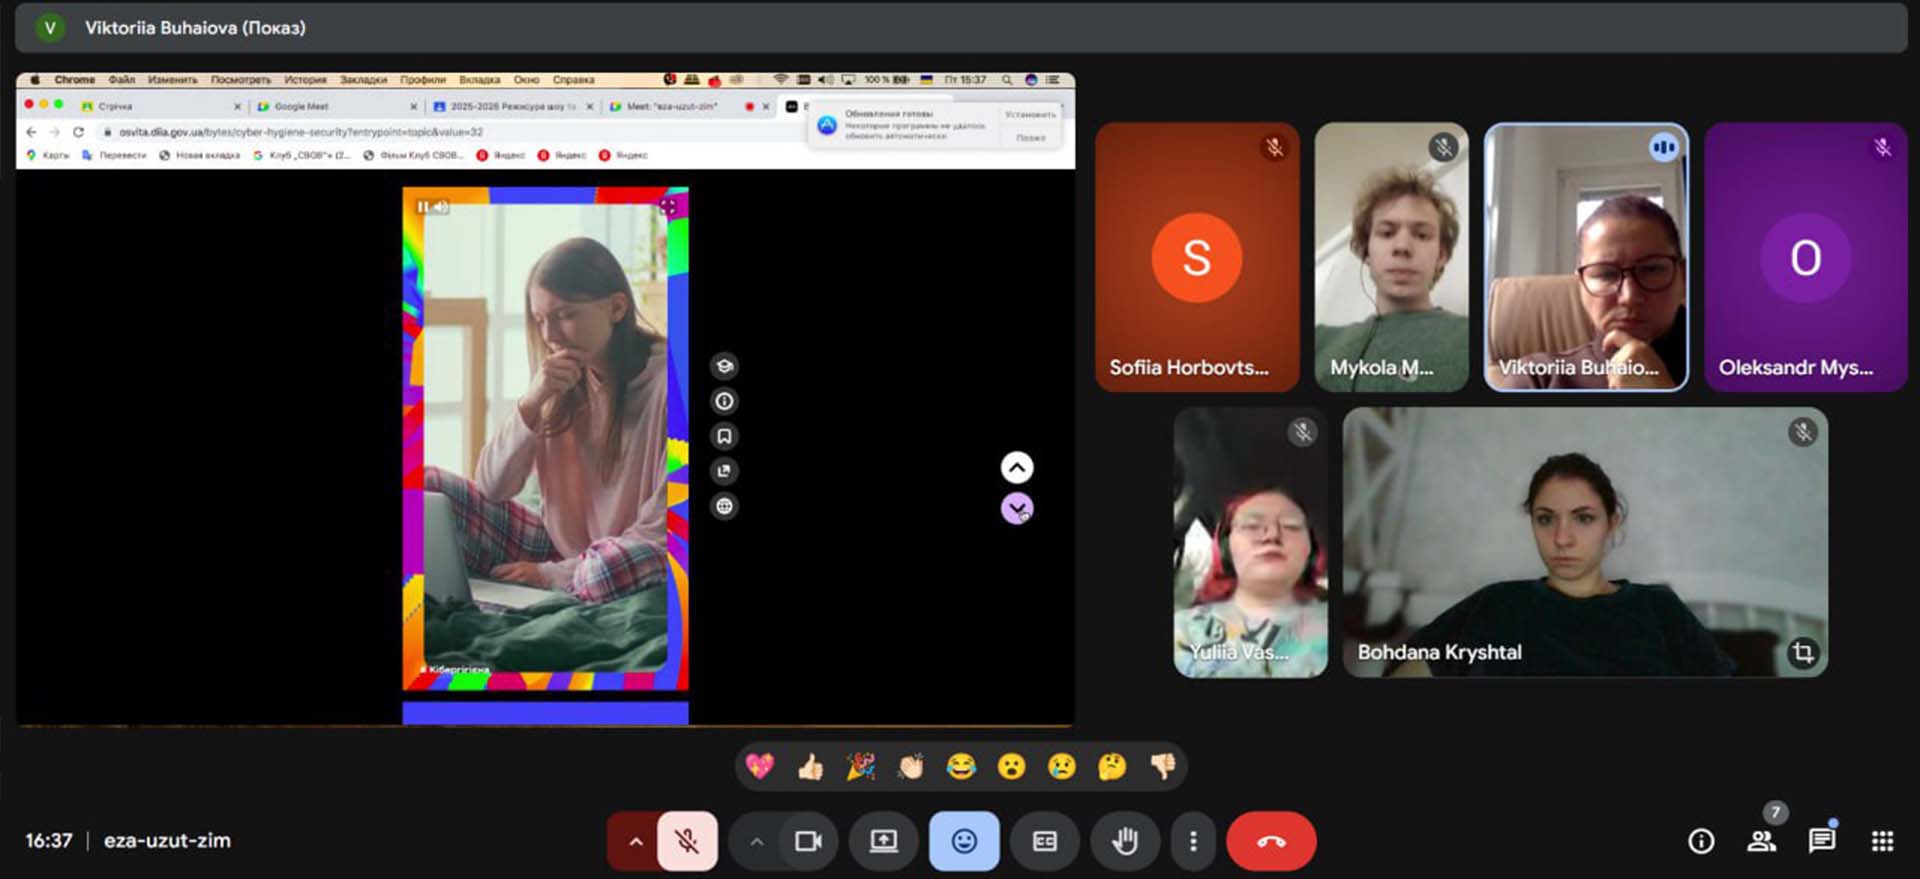
Task: Unmute the microphone
Action: 687,841
